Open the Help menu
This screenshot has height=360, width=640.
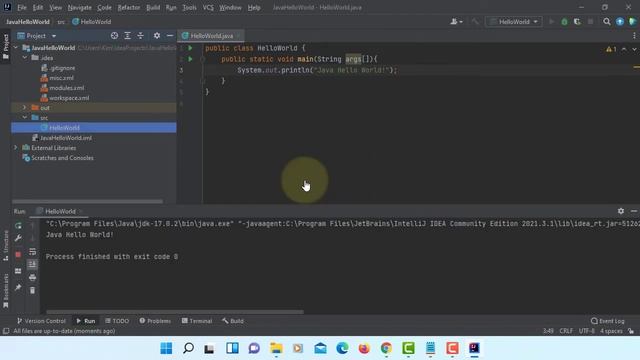253,7
